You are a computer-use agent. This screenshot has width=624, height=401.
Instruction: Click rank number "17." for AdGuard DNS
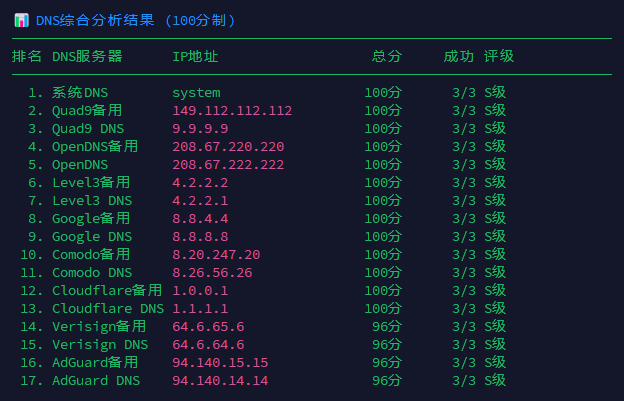[x=32, y=381]
